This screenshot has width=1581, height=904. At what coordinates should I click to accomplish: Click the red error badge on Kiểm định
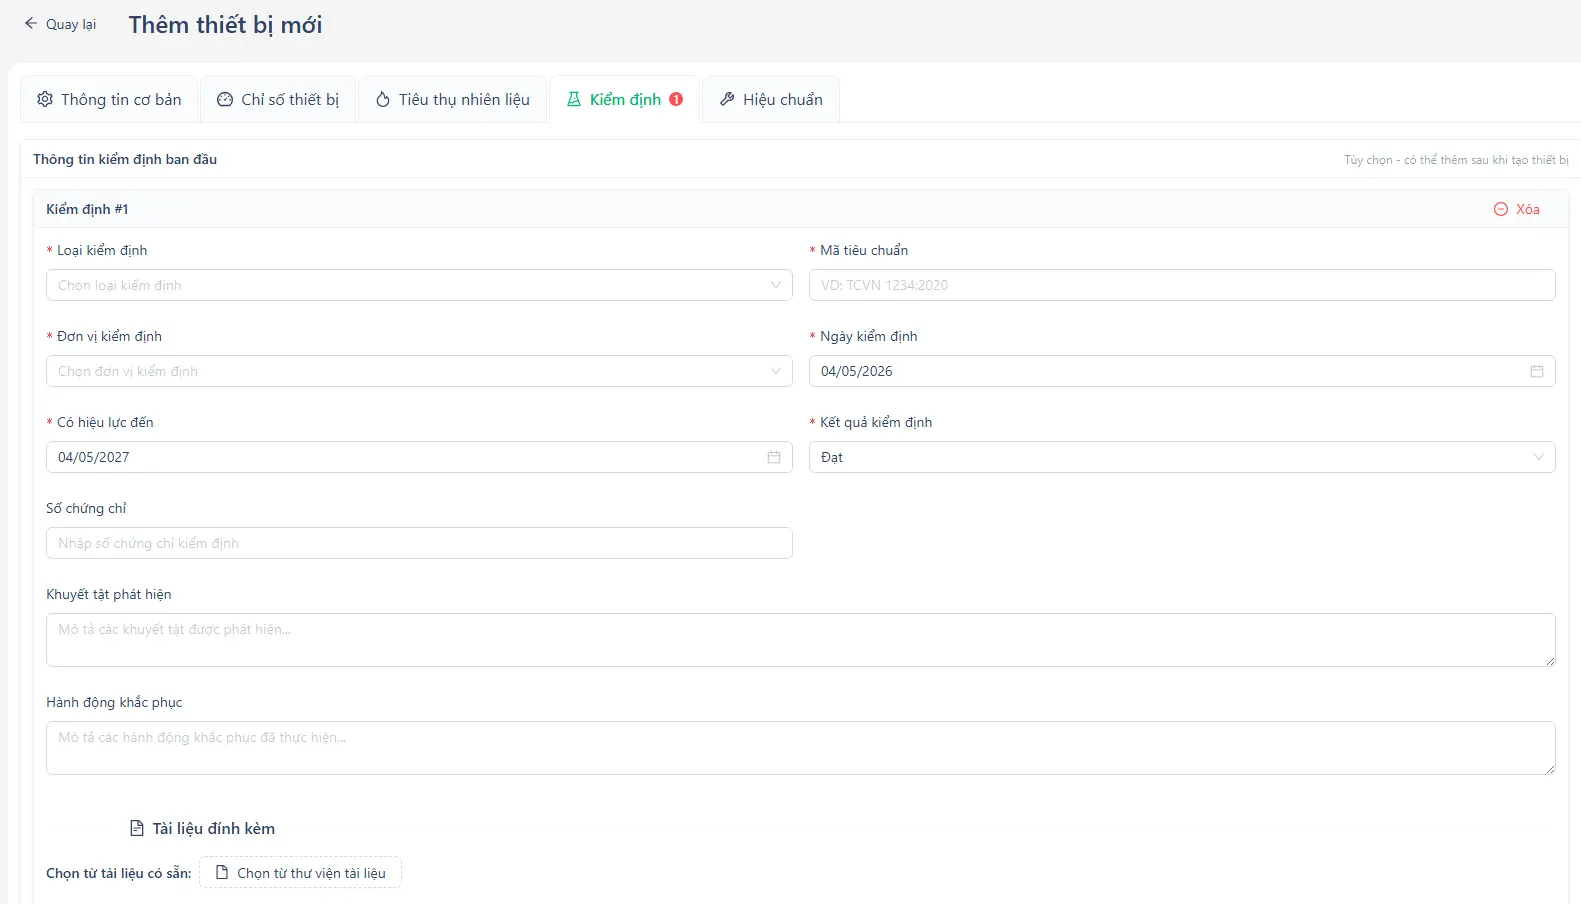(676, 99)
